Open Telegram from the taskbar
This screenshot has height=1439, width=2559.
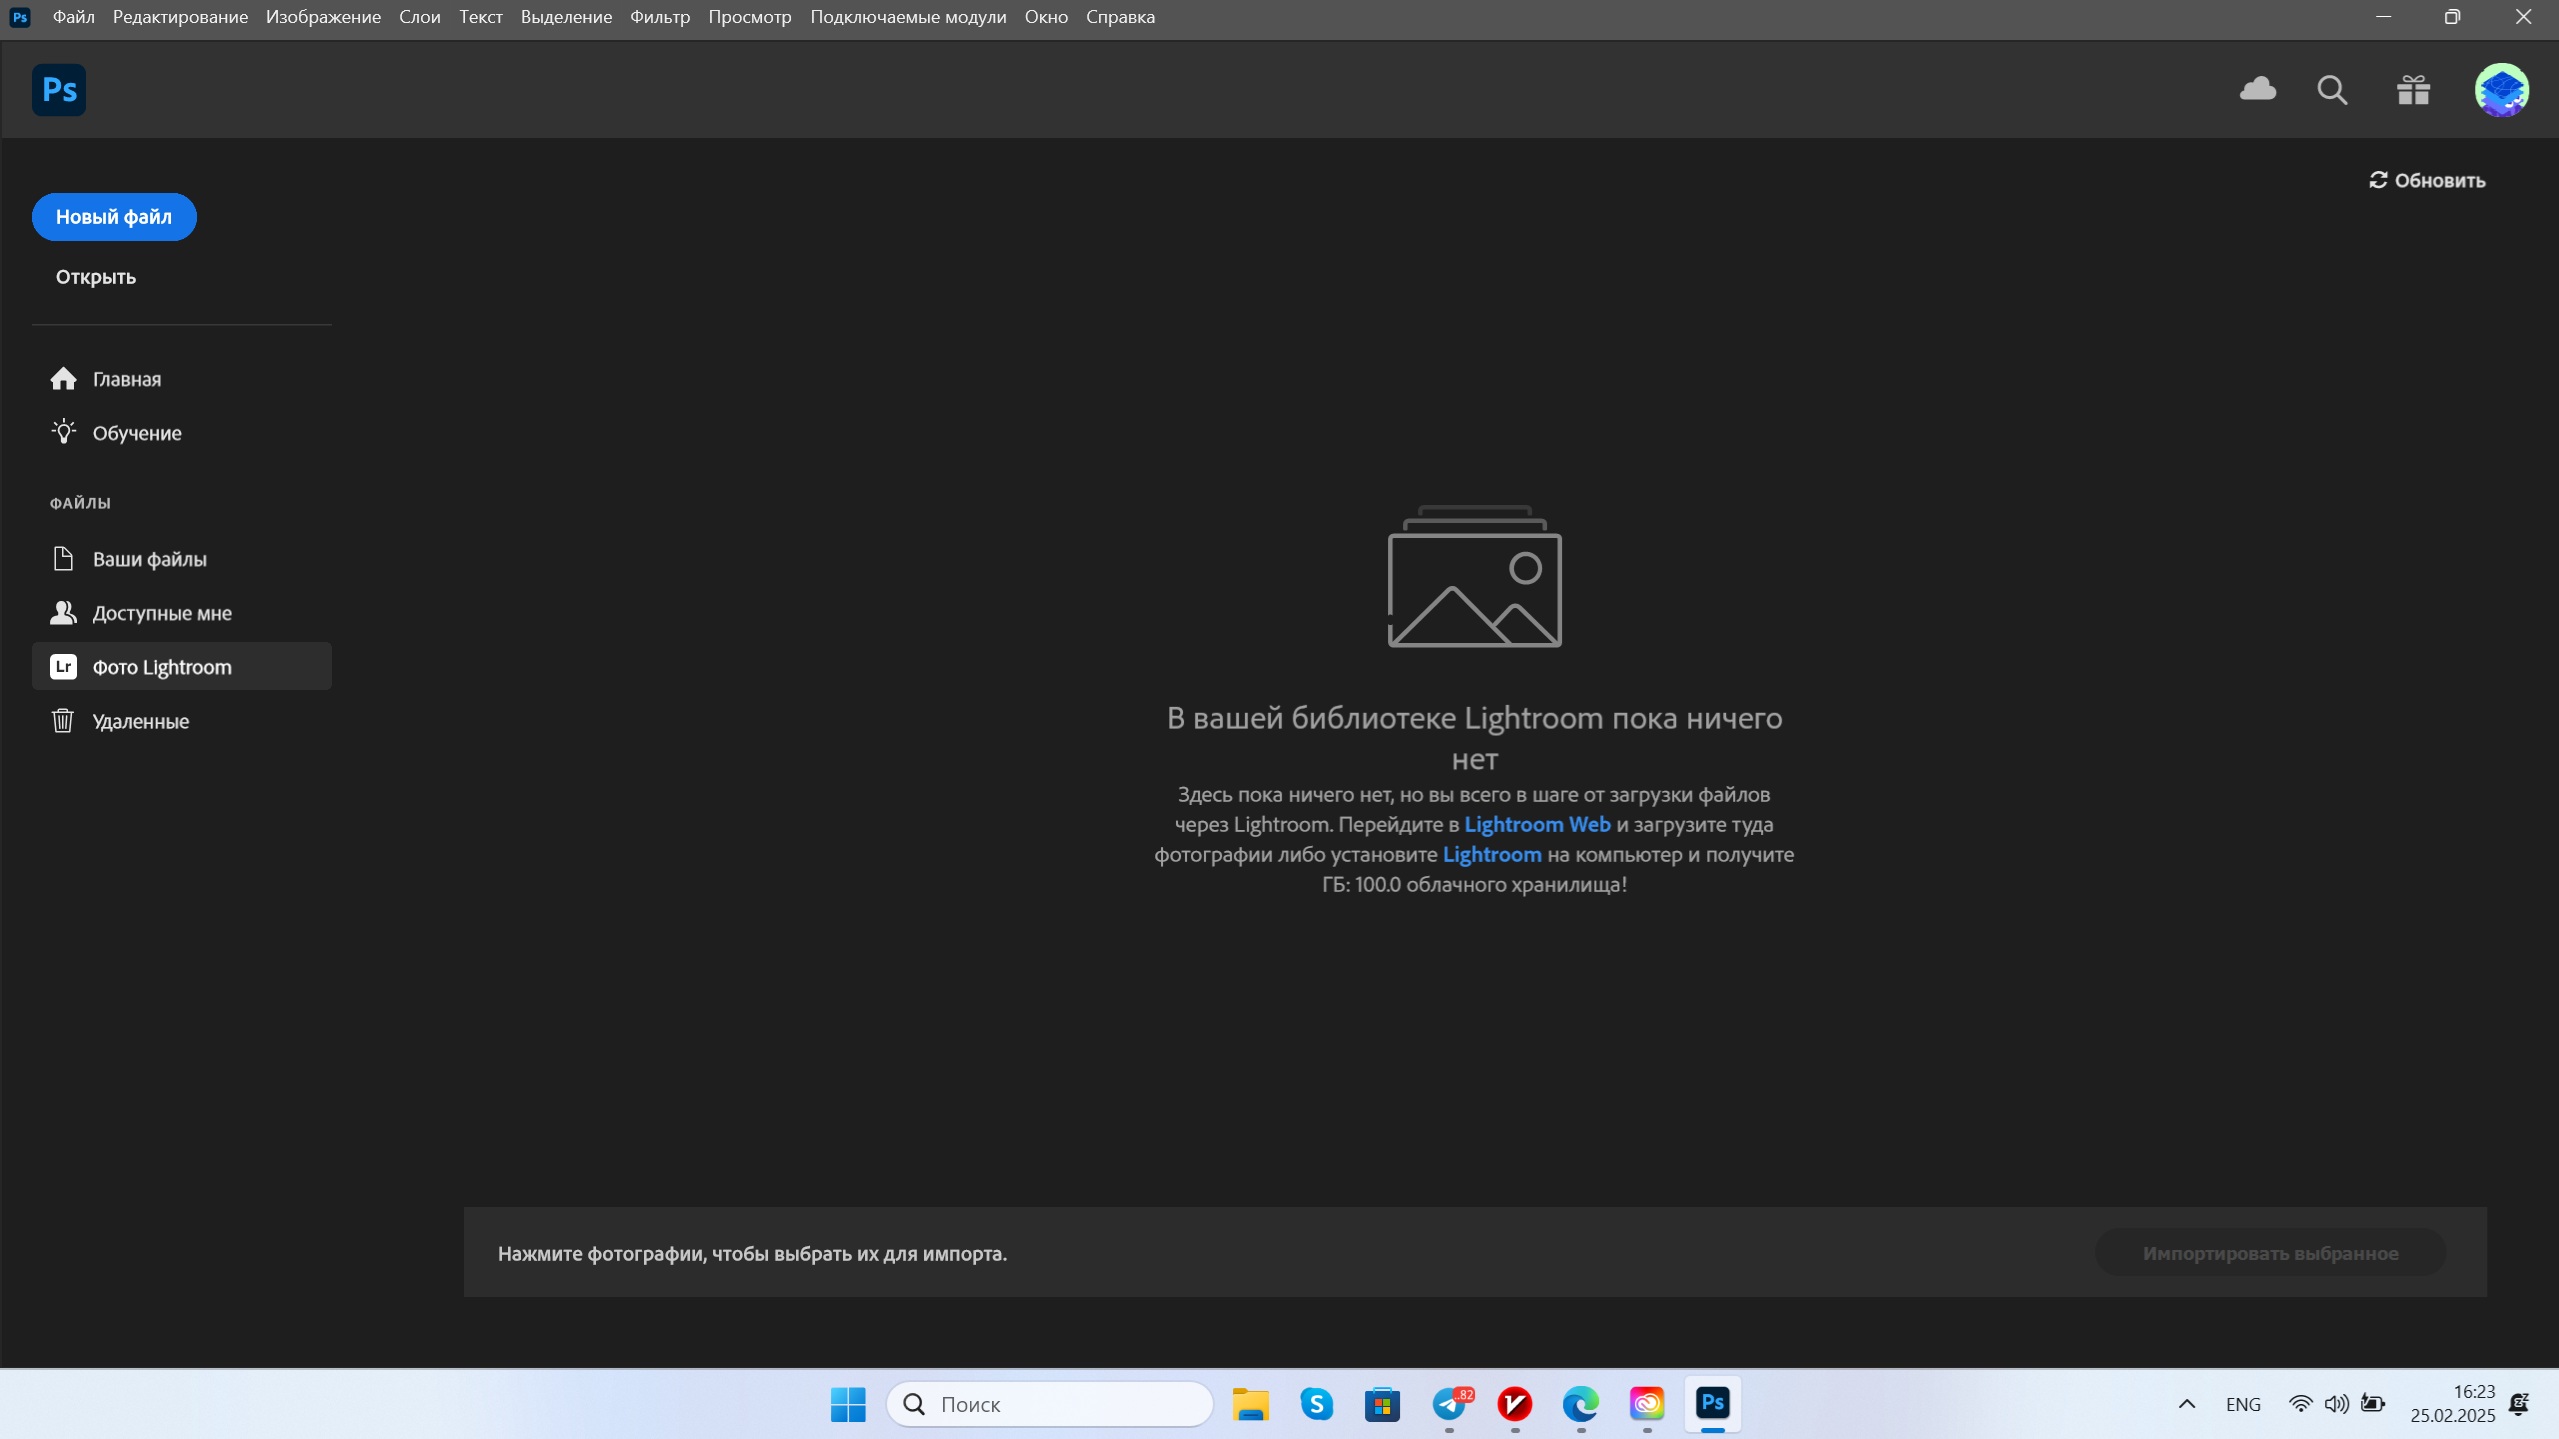tap(1449, 1404)
